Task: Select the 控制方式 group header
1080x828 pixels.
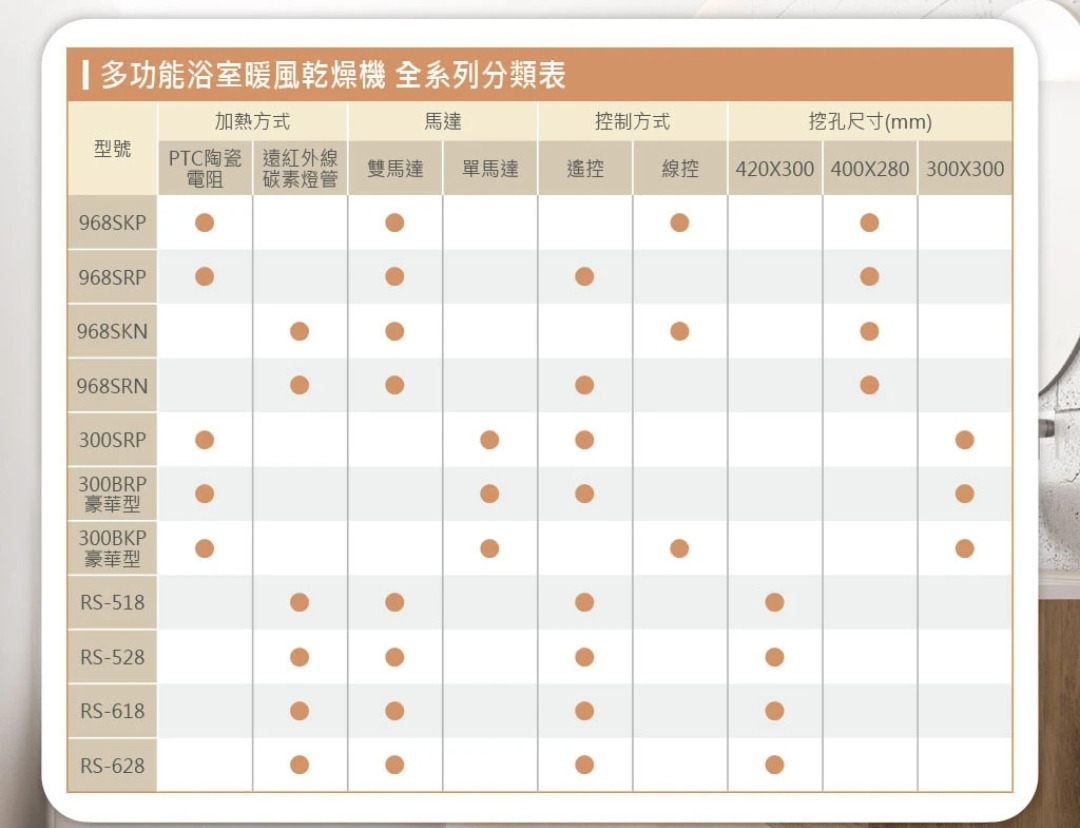Action: click(x=632, y=122)
